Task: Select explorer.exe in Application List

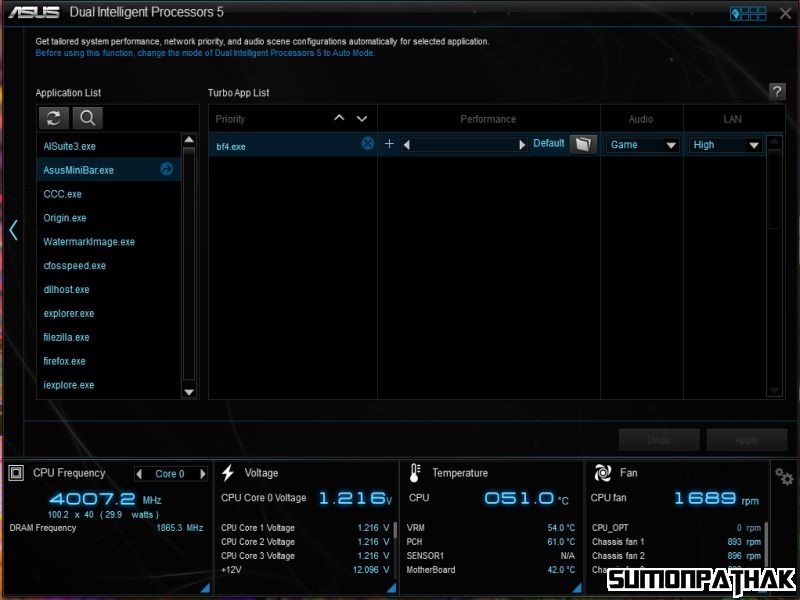Action: click(x=109, y=313)
